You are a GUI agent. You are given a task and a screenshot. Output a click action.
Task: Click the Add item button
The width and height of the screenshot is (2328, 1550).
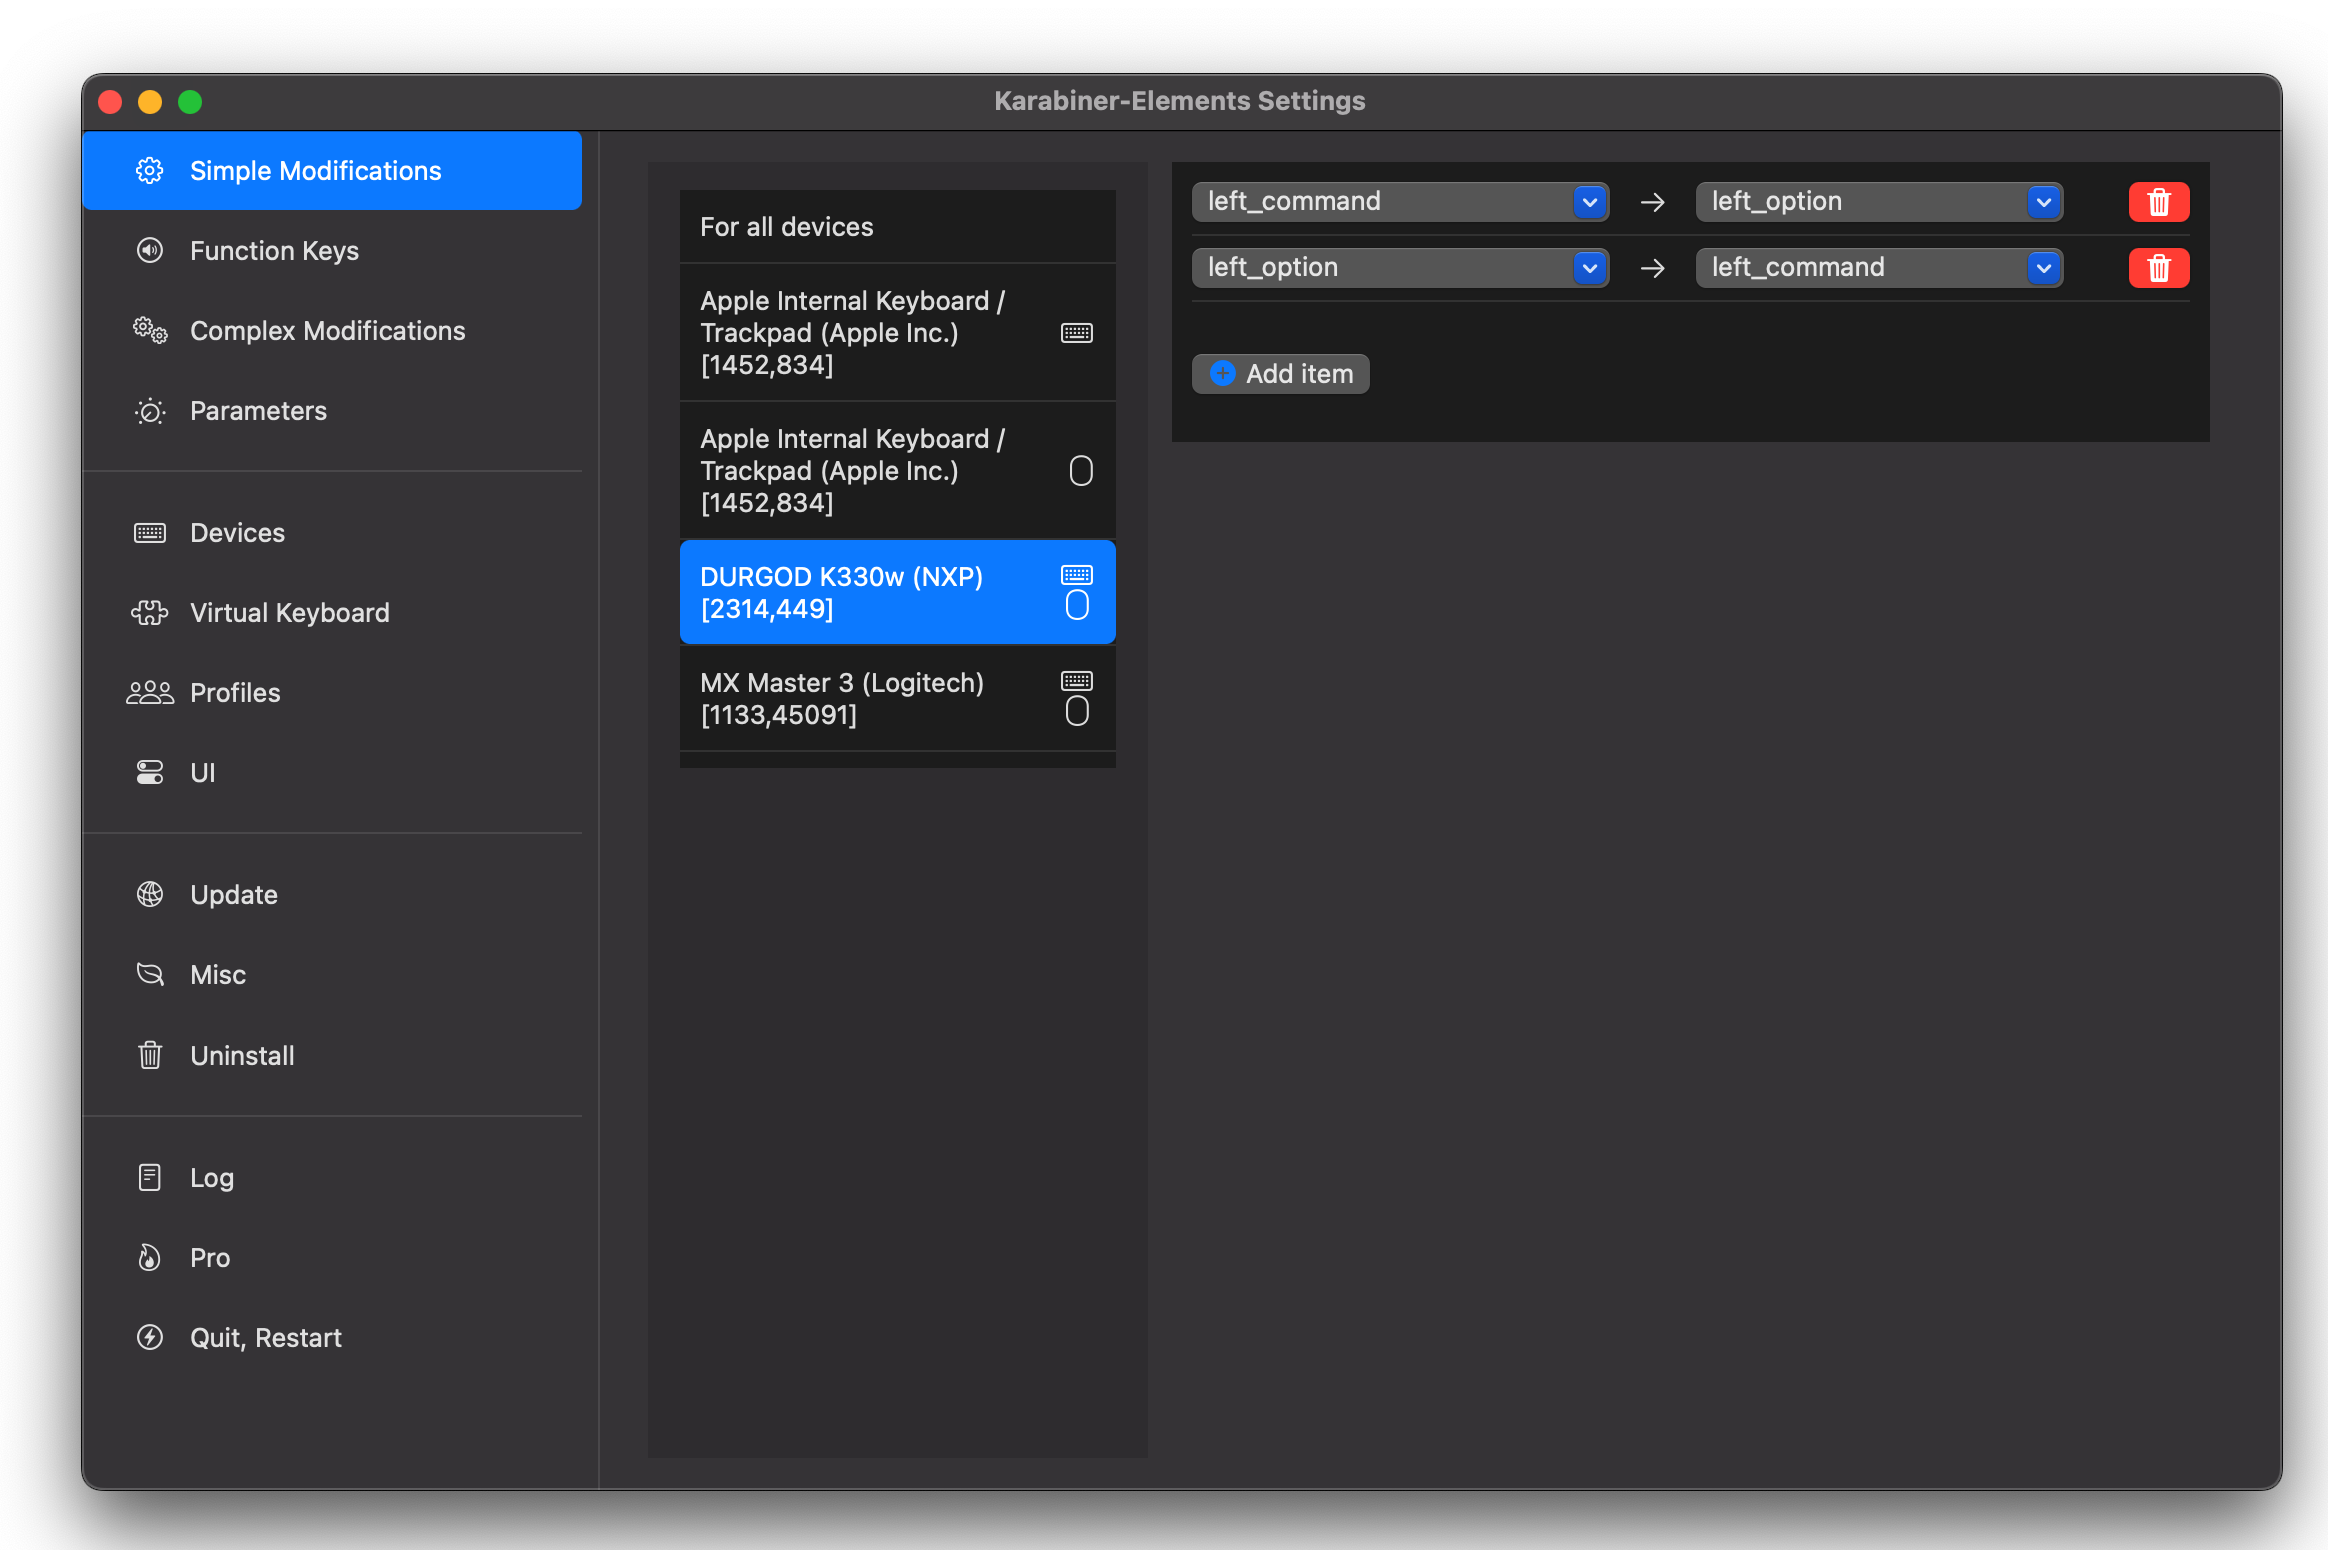pyautogui.click(x=1280, y=374)
